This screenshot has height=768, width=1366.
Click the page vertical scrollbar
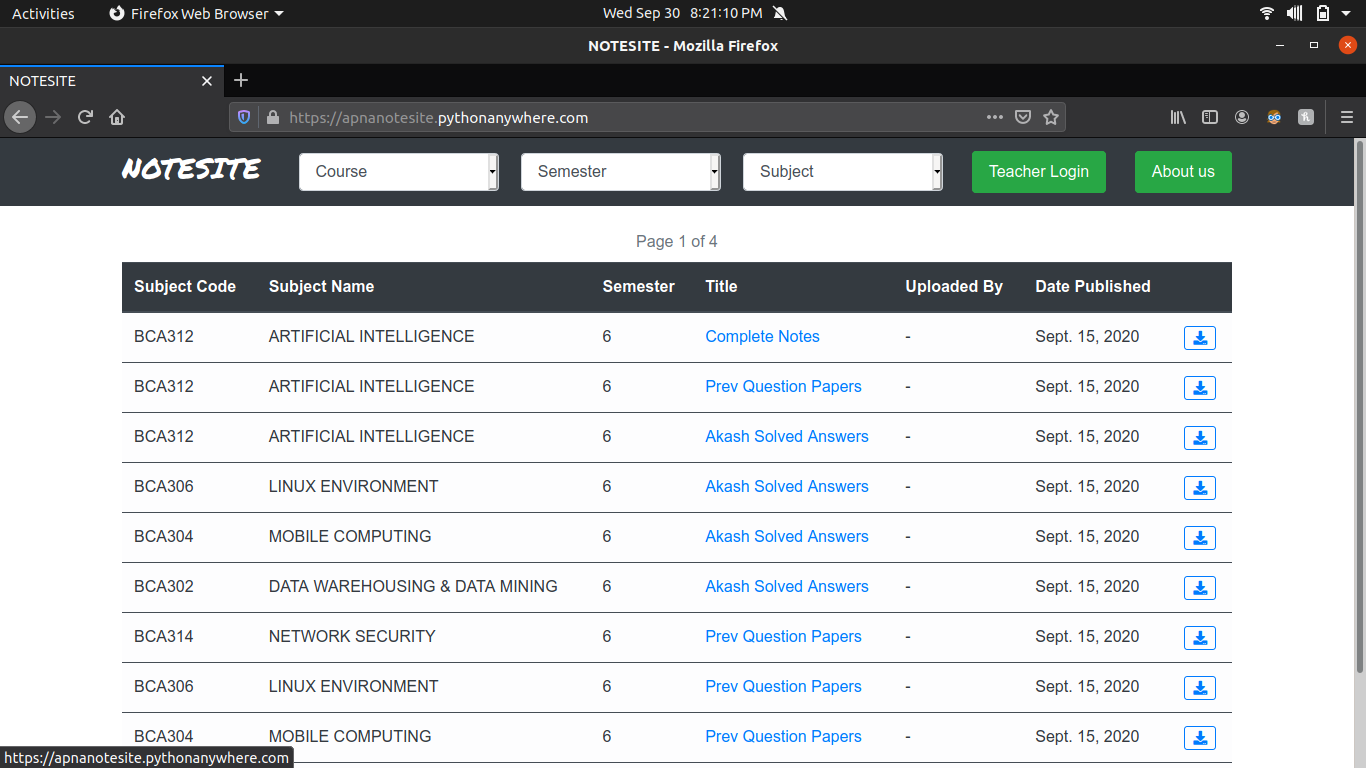[1359, 405]
